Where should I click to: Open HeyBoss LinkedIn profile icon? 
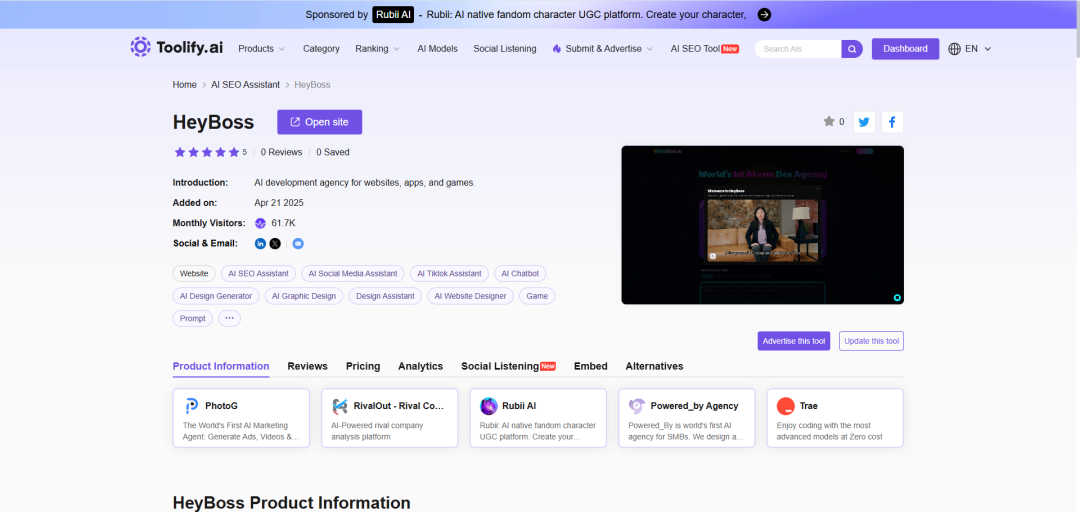click(260, 243)
